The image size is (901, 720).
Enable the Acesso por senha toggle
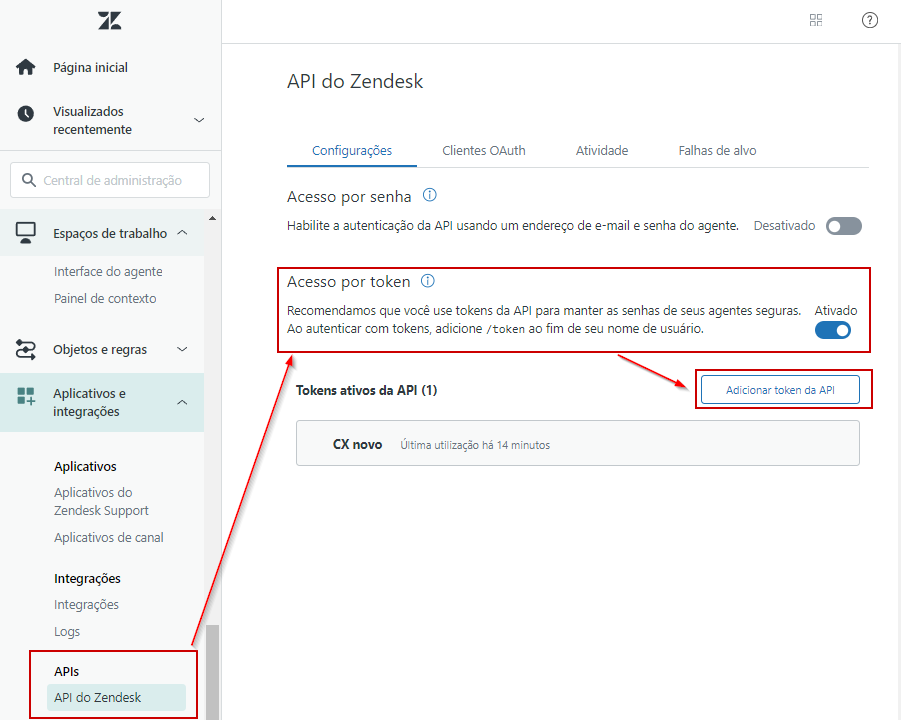coord(844,226)
